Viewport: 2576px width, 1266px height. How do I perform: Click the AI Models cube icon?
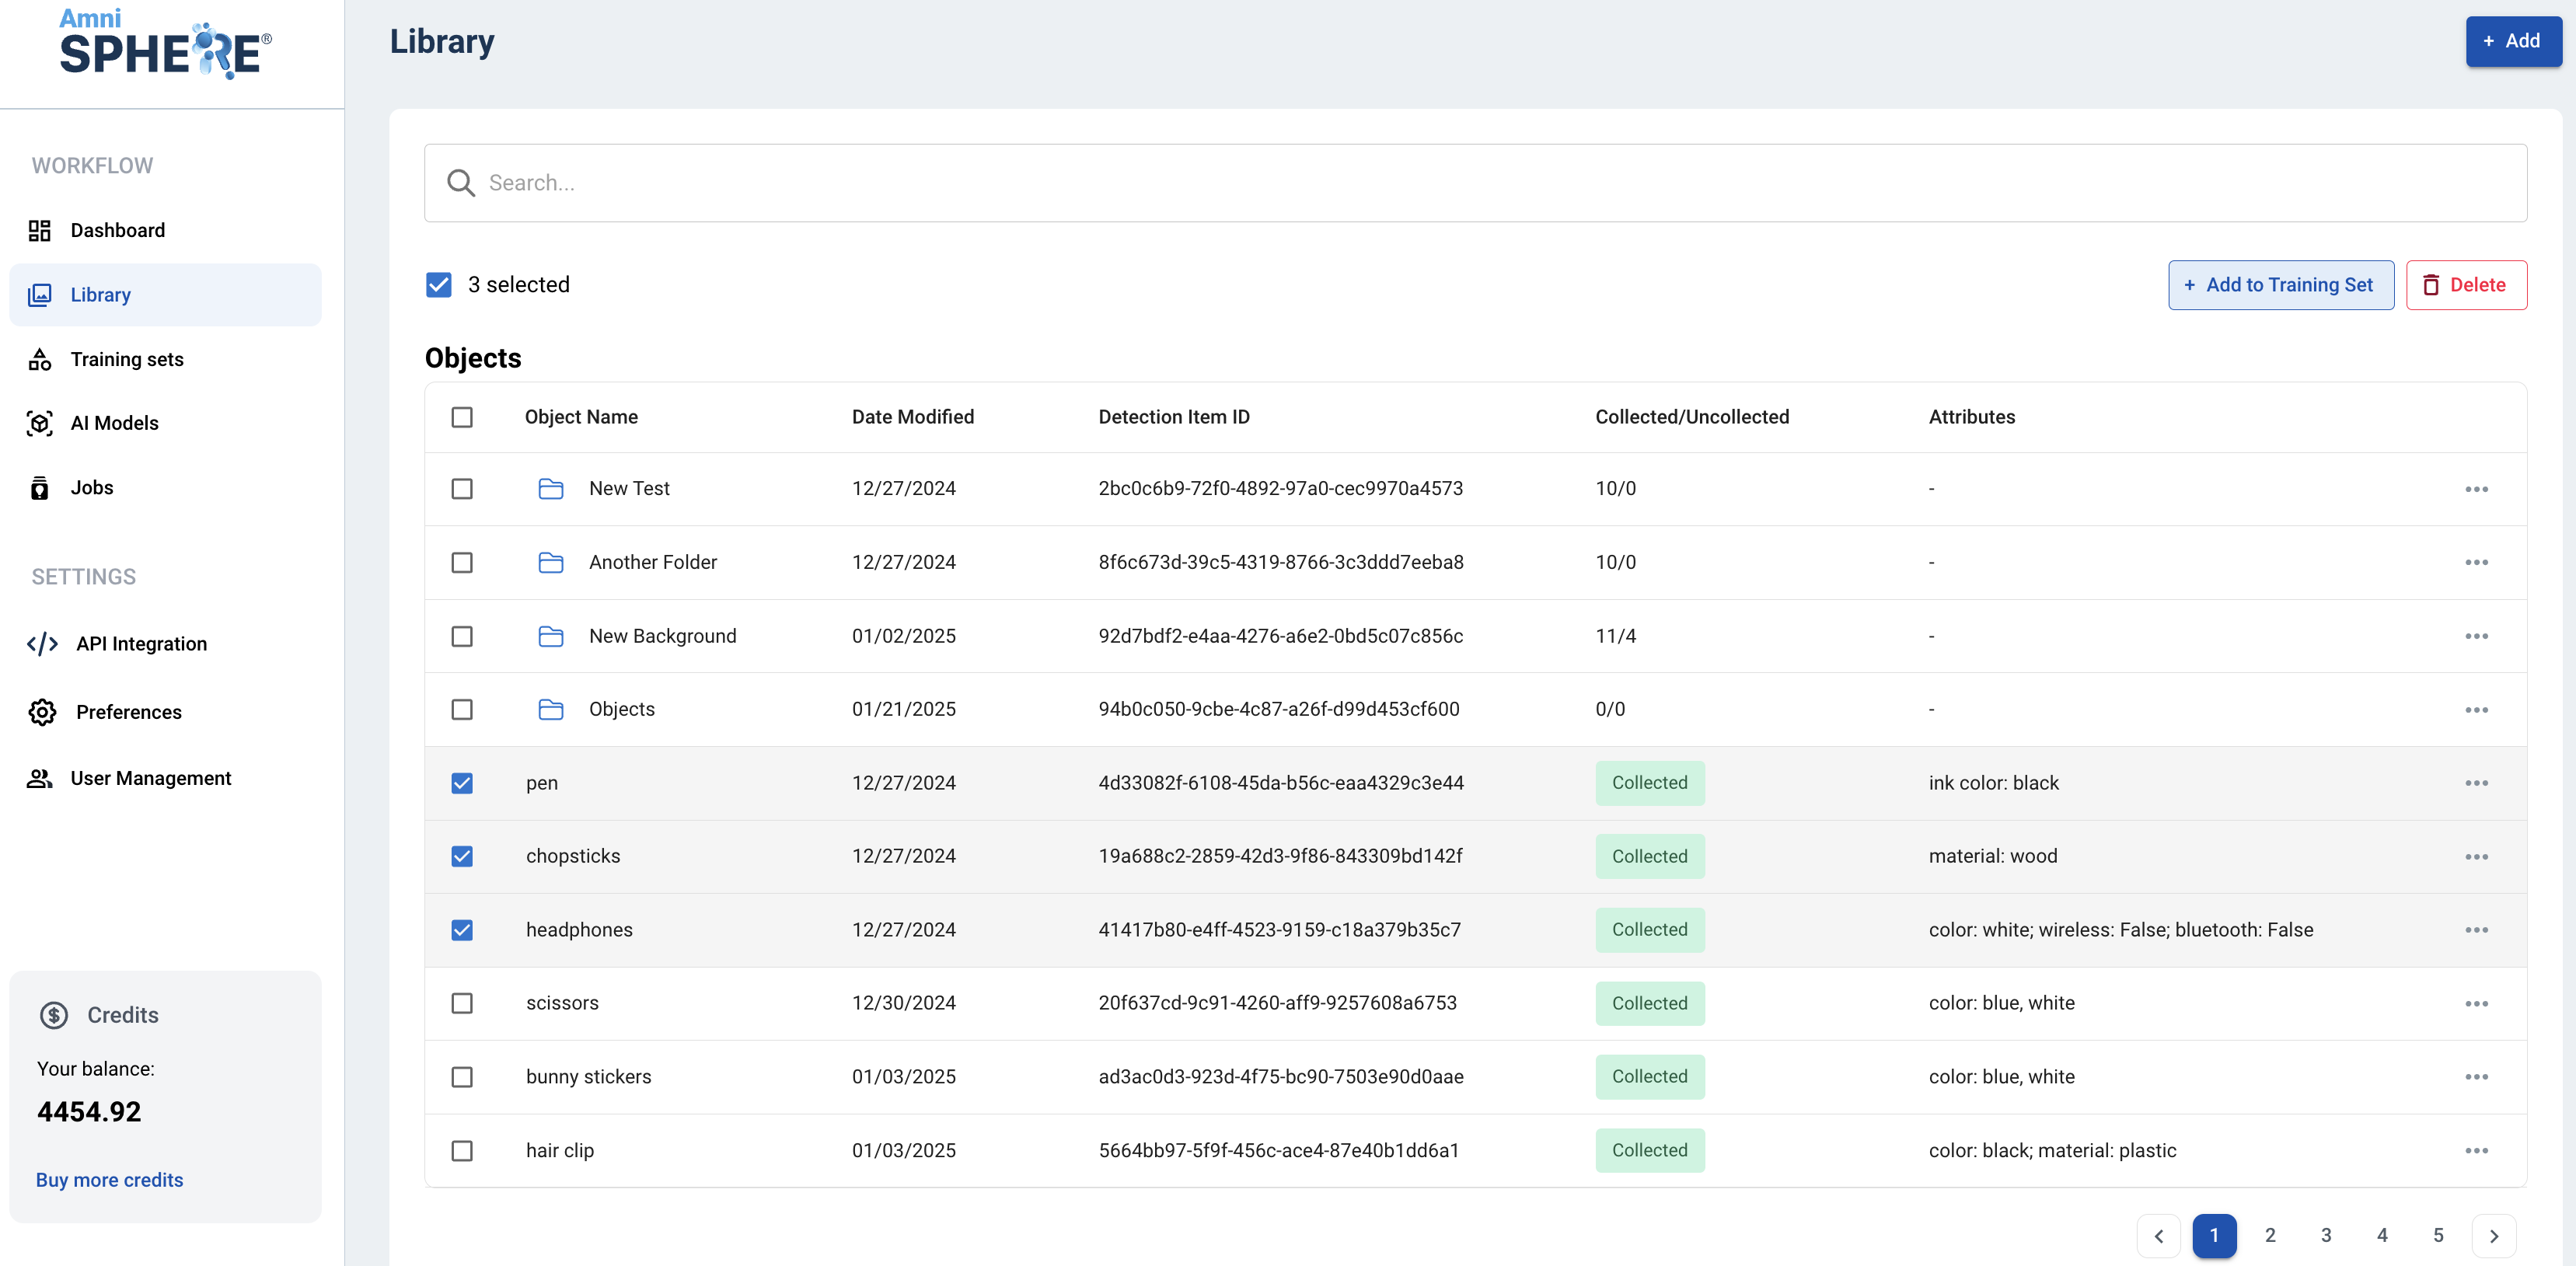[39, 424]
